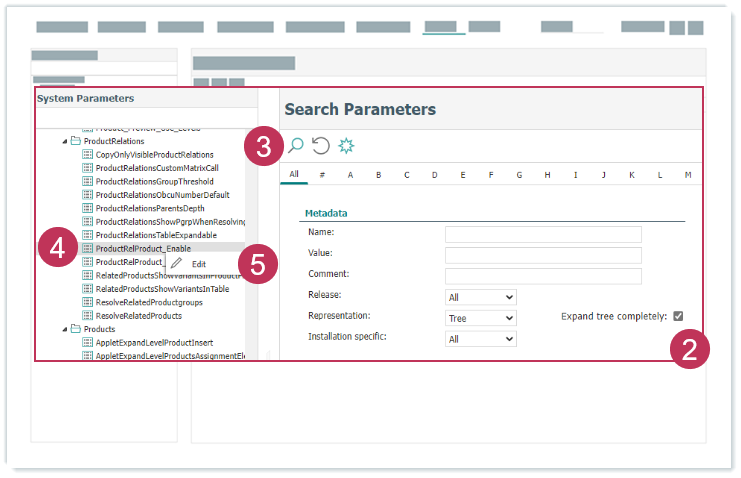741x478 pixels.
Task: Collapse the ProductRelations tree node
Action: tap(65, 141)
